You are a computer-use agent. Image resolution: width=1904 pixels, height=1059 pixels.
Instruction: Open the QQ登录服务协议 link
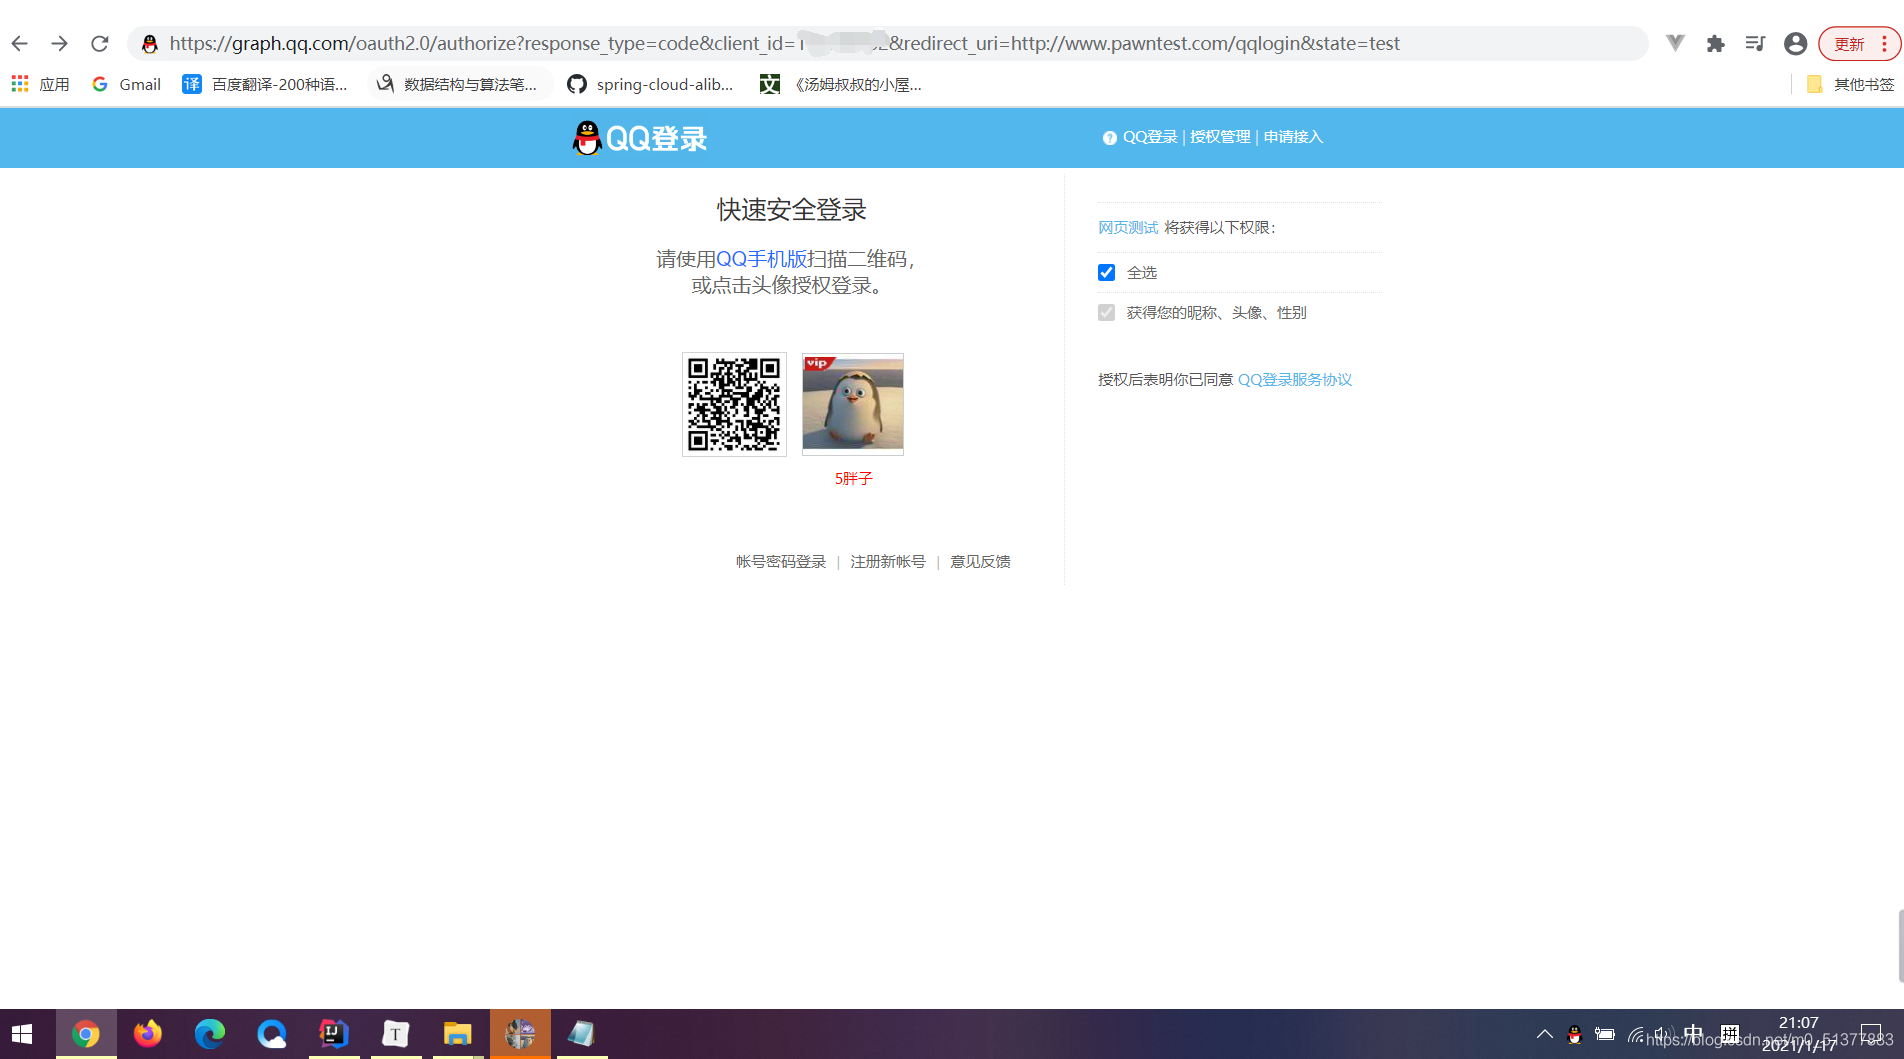tap(1295, 380)
